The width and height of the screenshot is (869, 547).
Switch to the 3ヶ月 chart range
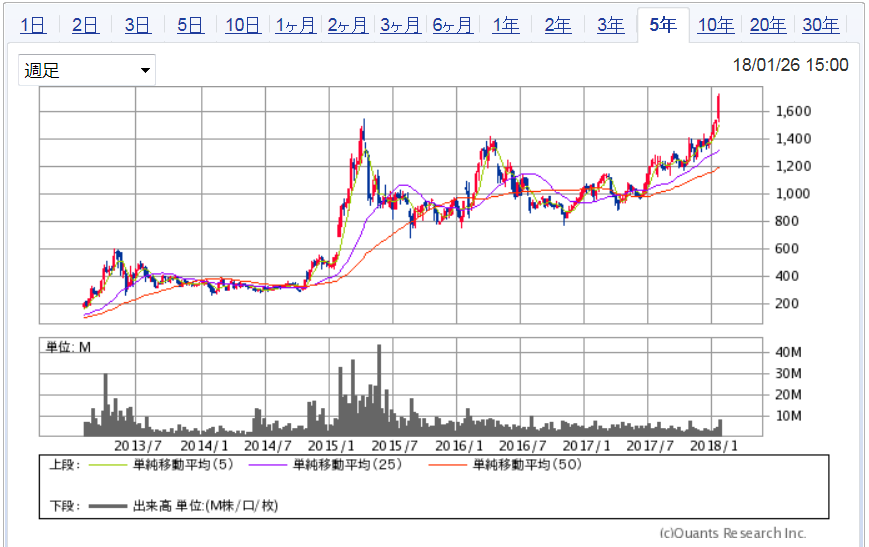click(400, 25)
